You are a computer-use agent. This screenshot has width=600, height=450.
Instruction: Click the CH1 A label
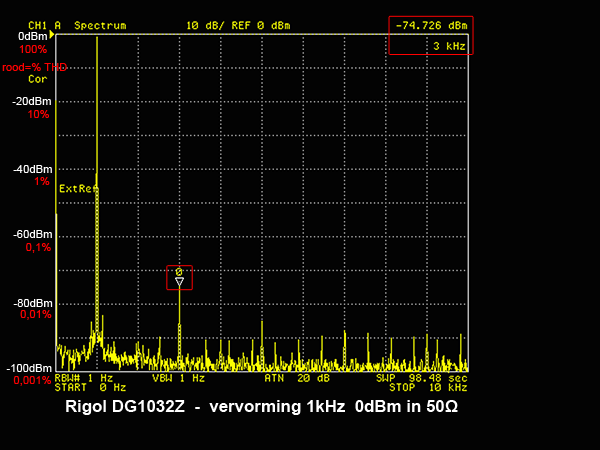(44, 26)
